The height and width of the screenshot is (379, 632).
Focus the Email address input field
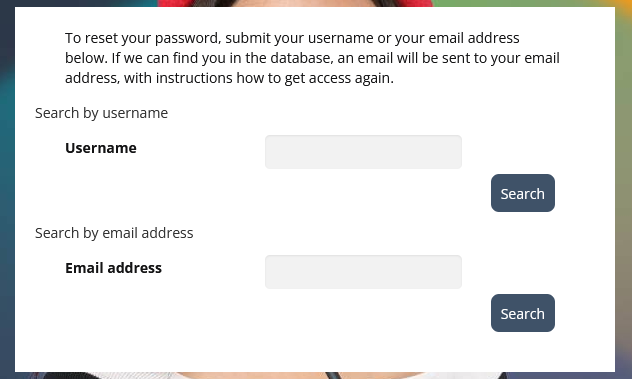pyautogui.click(x=363, y=272)
